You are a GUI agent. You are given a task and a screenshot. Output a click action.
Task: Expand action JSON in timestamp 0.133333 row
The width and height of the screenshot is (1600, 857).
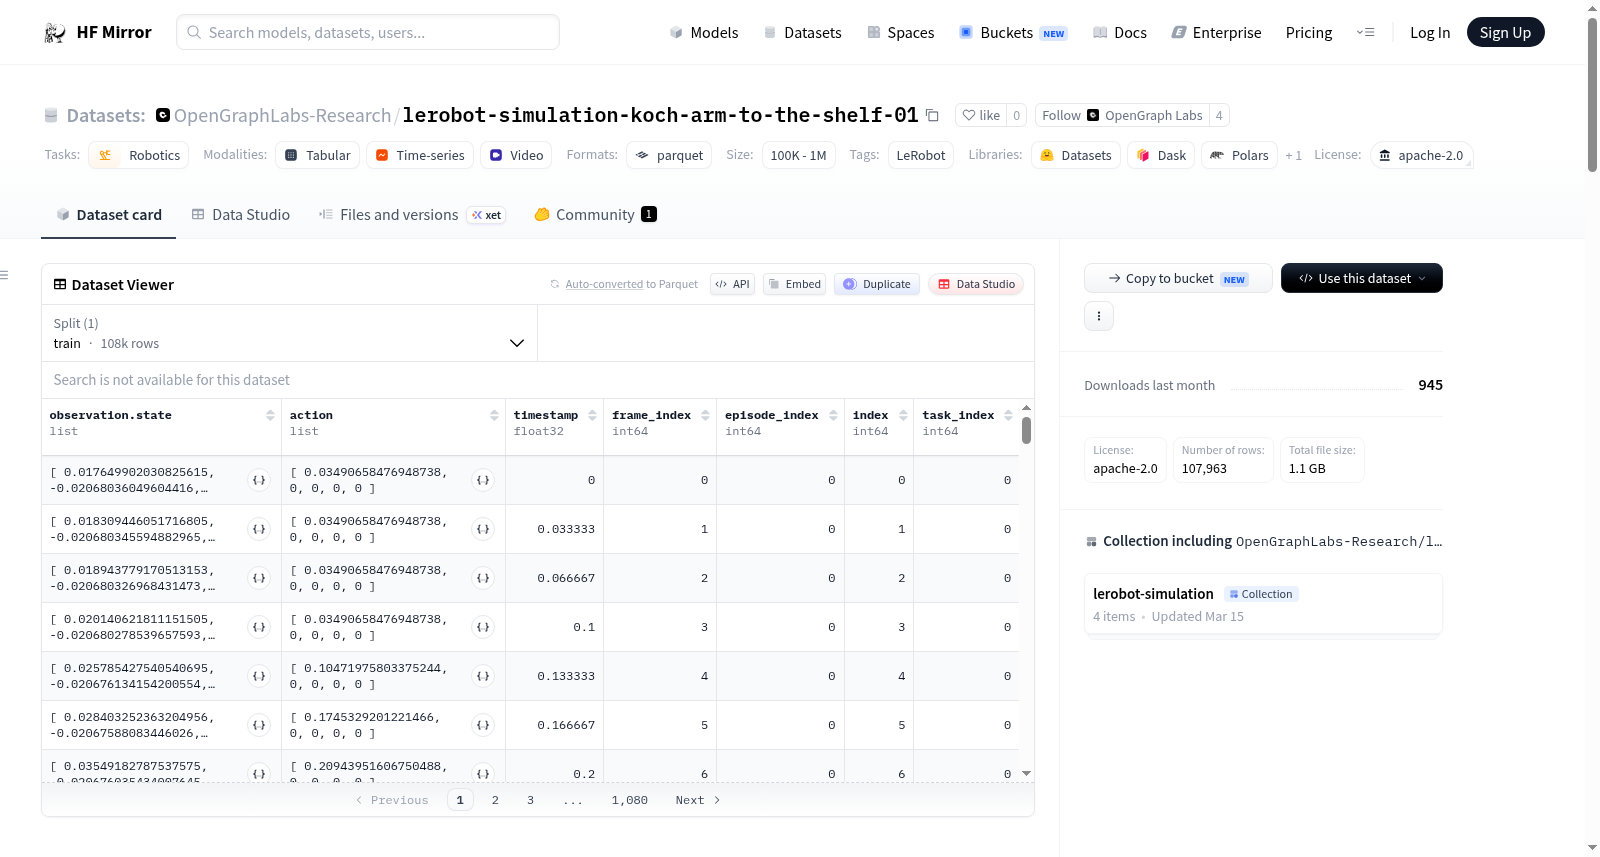pyautogui.click(x=483, y=676)
